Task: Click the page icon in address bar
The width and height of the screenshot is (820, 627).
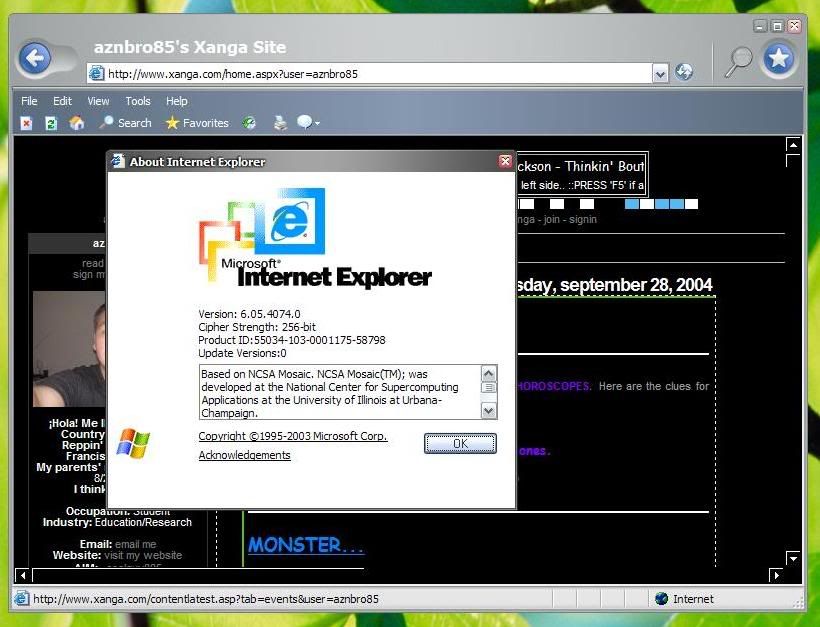Action: [96, 73]
